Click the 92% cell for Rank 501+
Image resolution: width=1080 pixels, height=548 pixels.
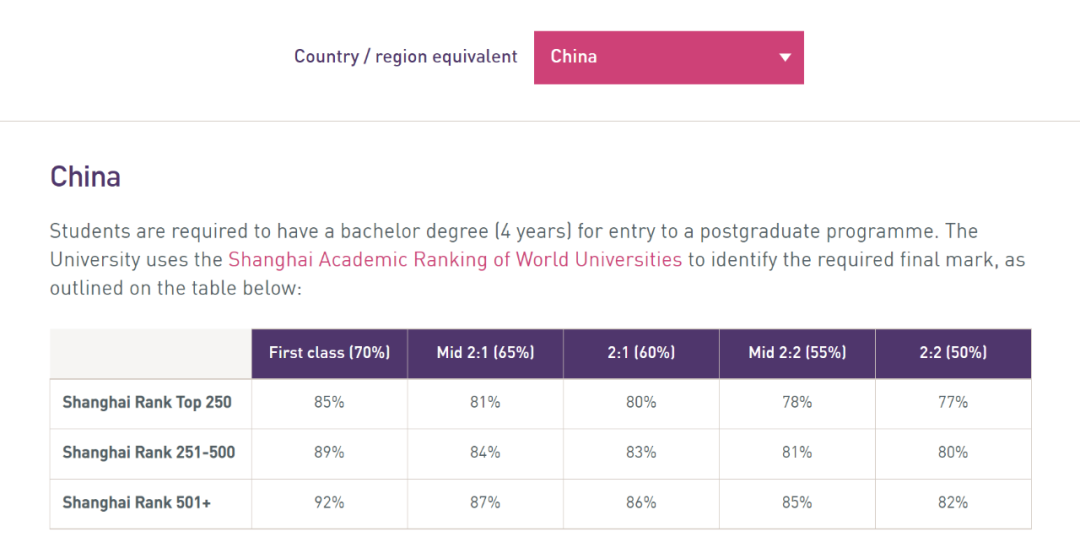click(329, 502)
